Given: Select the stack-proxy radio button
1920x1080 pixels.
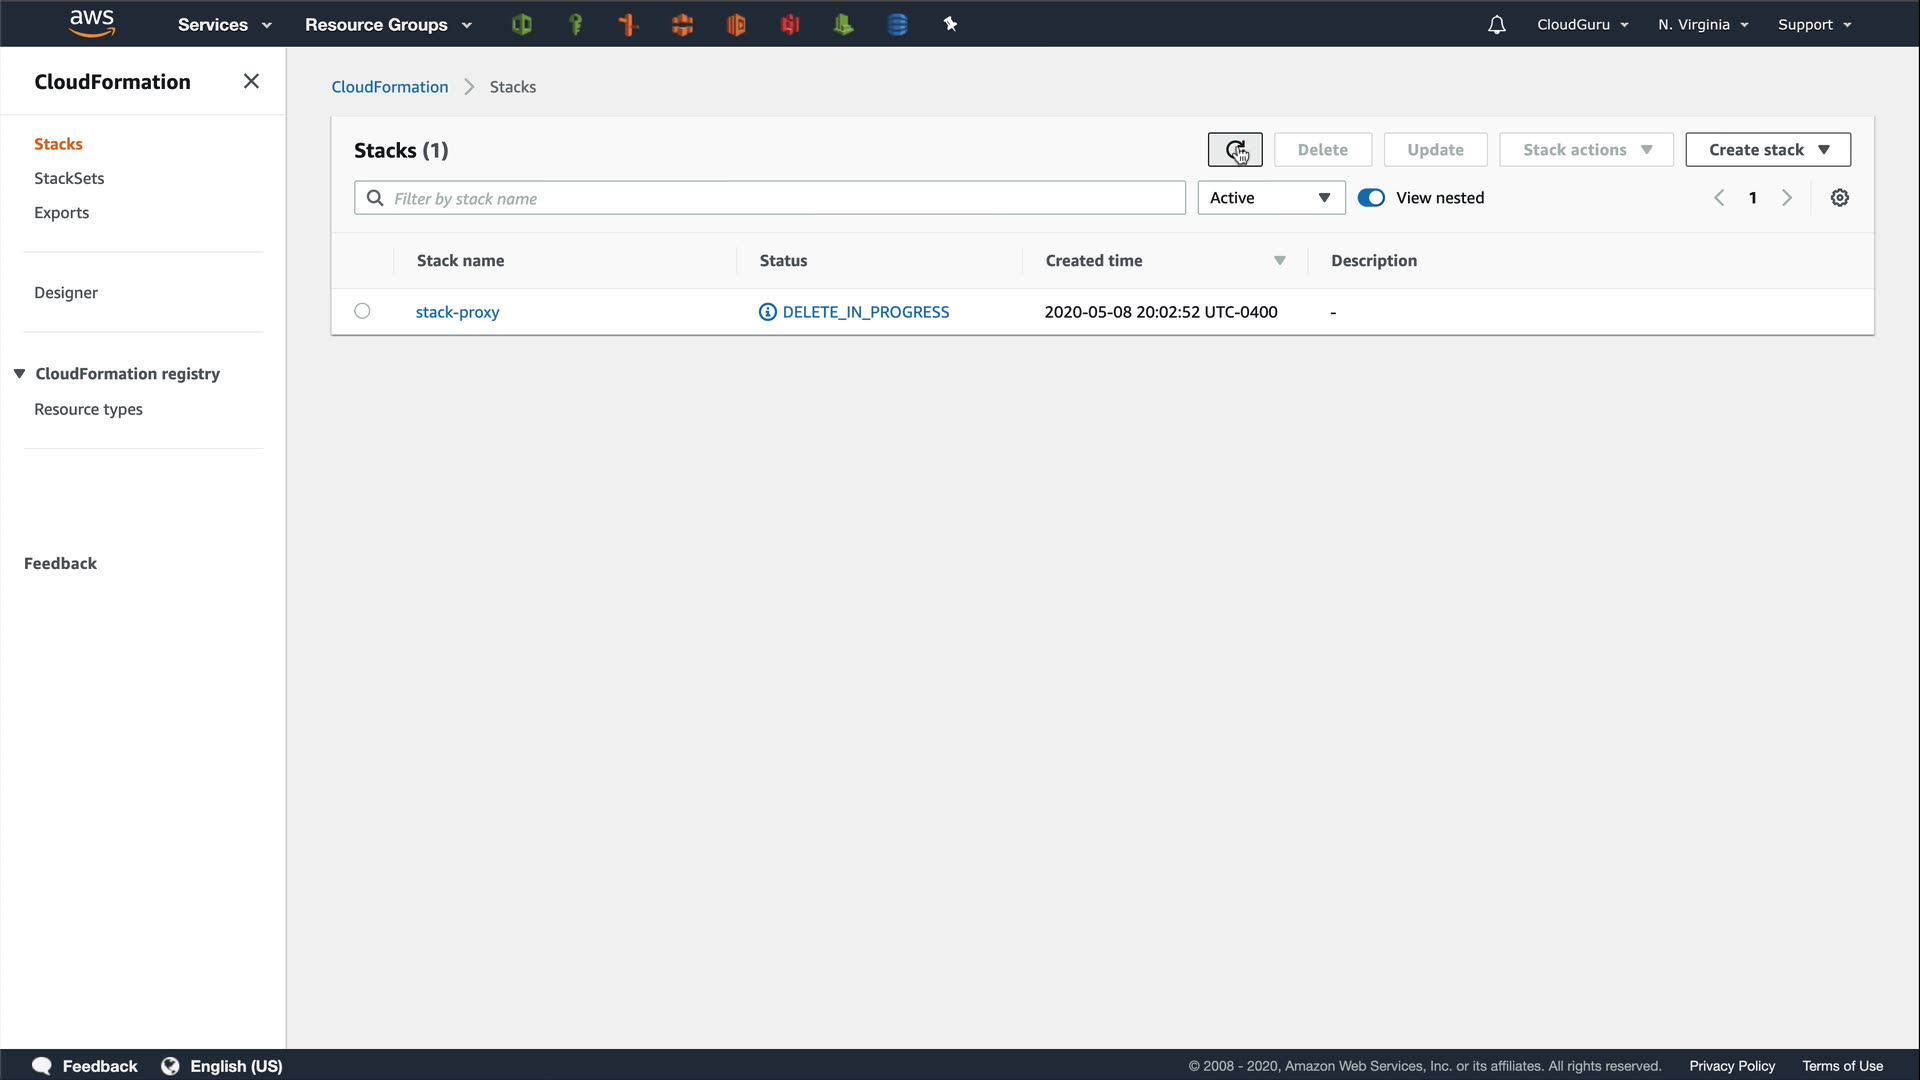Looking at the screenshot, I should pos(362,311).
